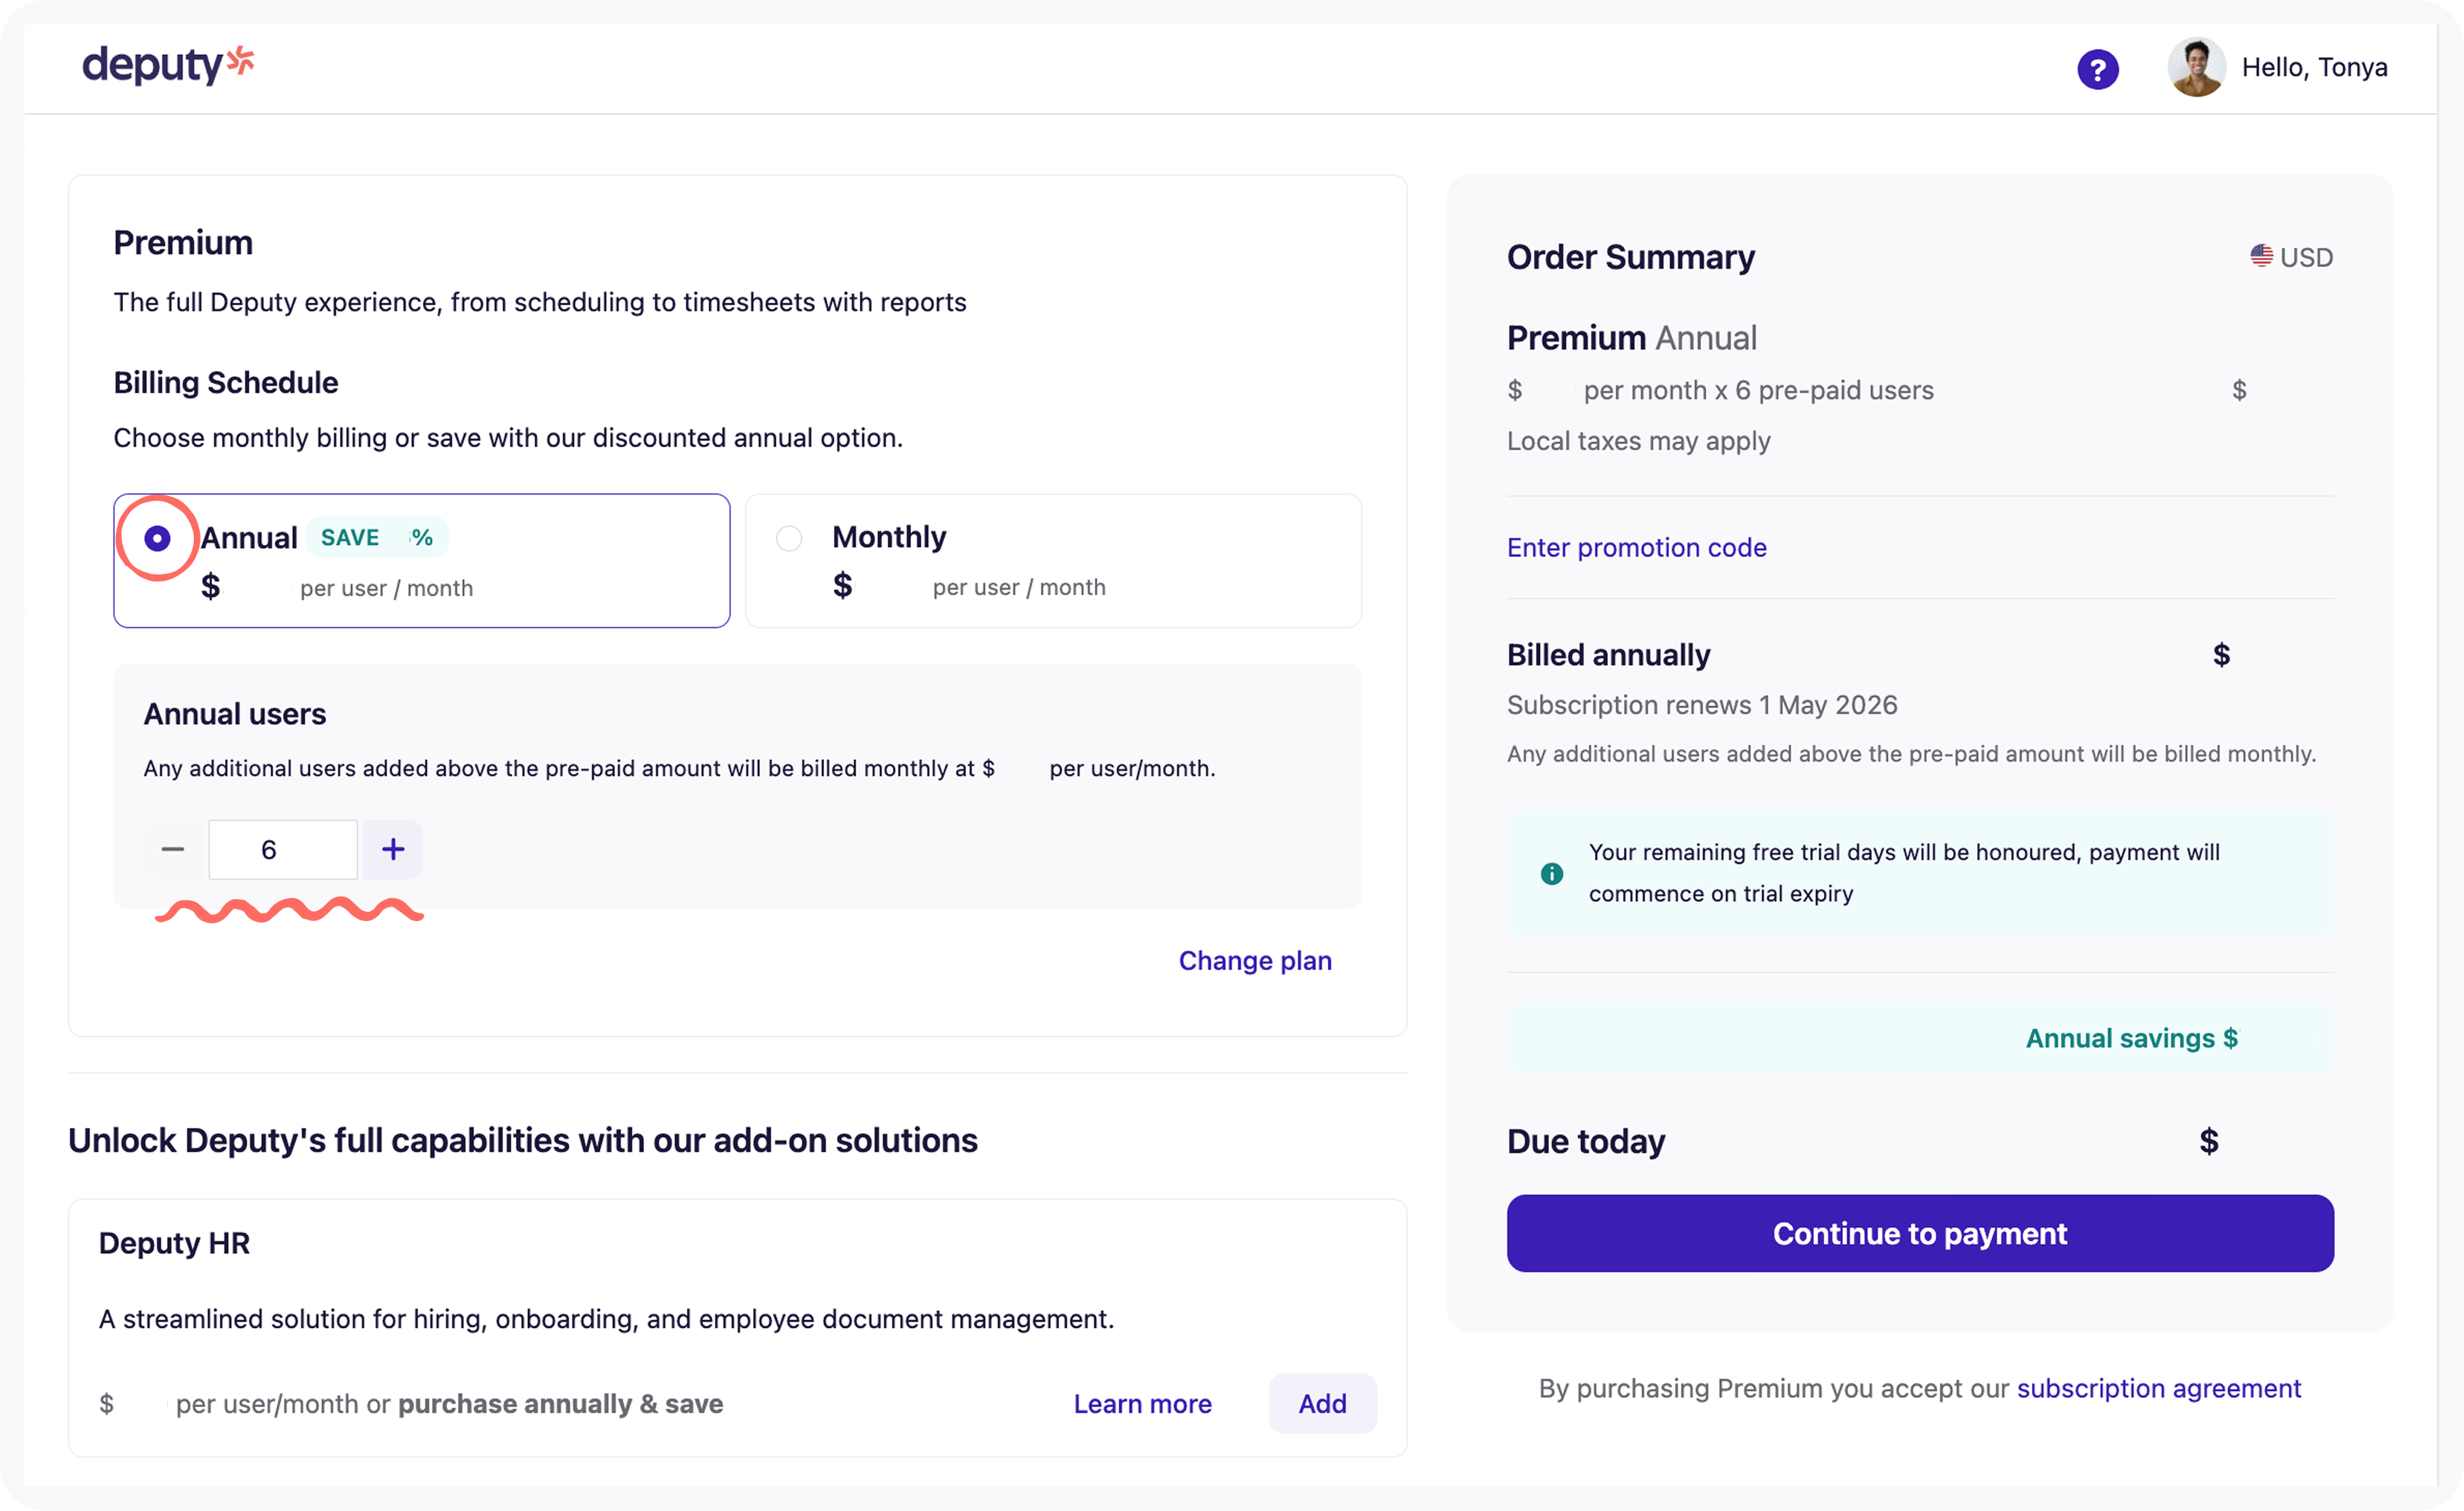The width and height of the screenshot is (2464, 1511).
Task: Add the Deputy HR add-on
Action: pos(1322,1403)
